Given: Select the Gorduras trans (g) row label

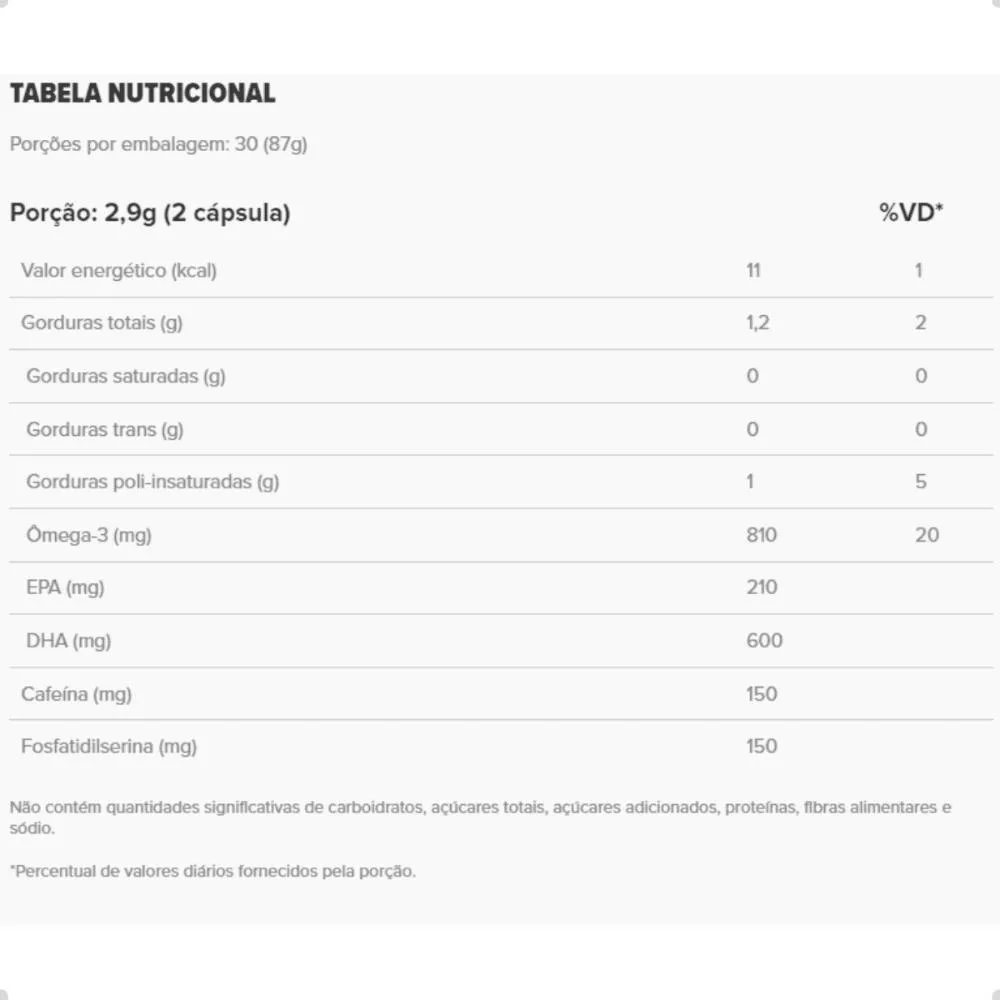Looking at the screenshot, I should [x=105, y=430].
